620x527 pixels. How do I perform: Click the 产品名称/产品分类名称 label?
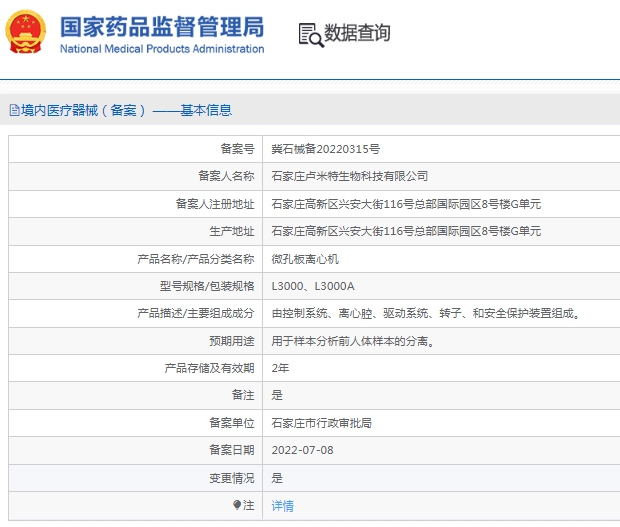click(196, 259)
